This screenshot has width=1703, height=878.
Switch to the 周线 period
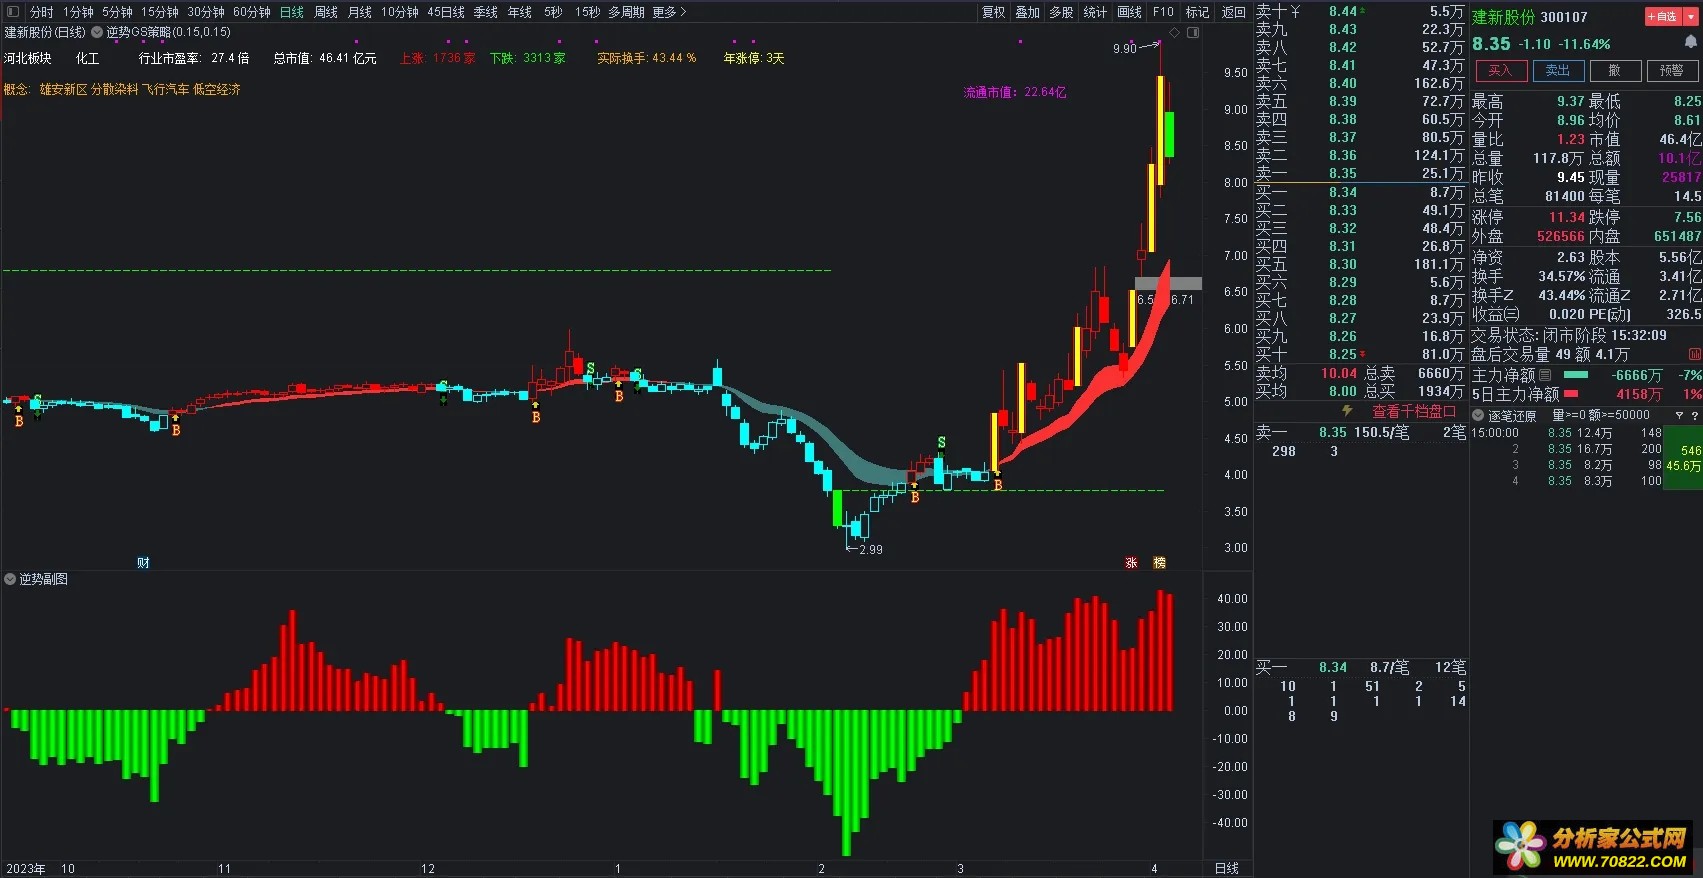point(326,12)
